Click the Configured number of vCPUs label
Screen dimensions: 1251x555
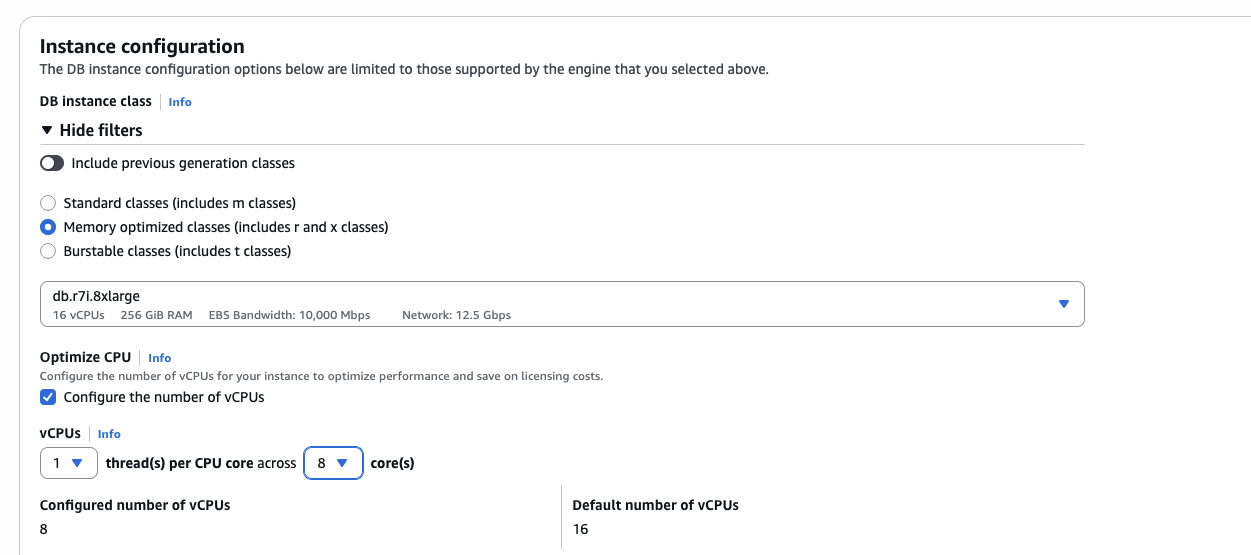135,505
